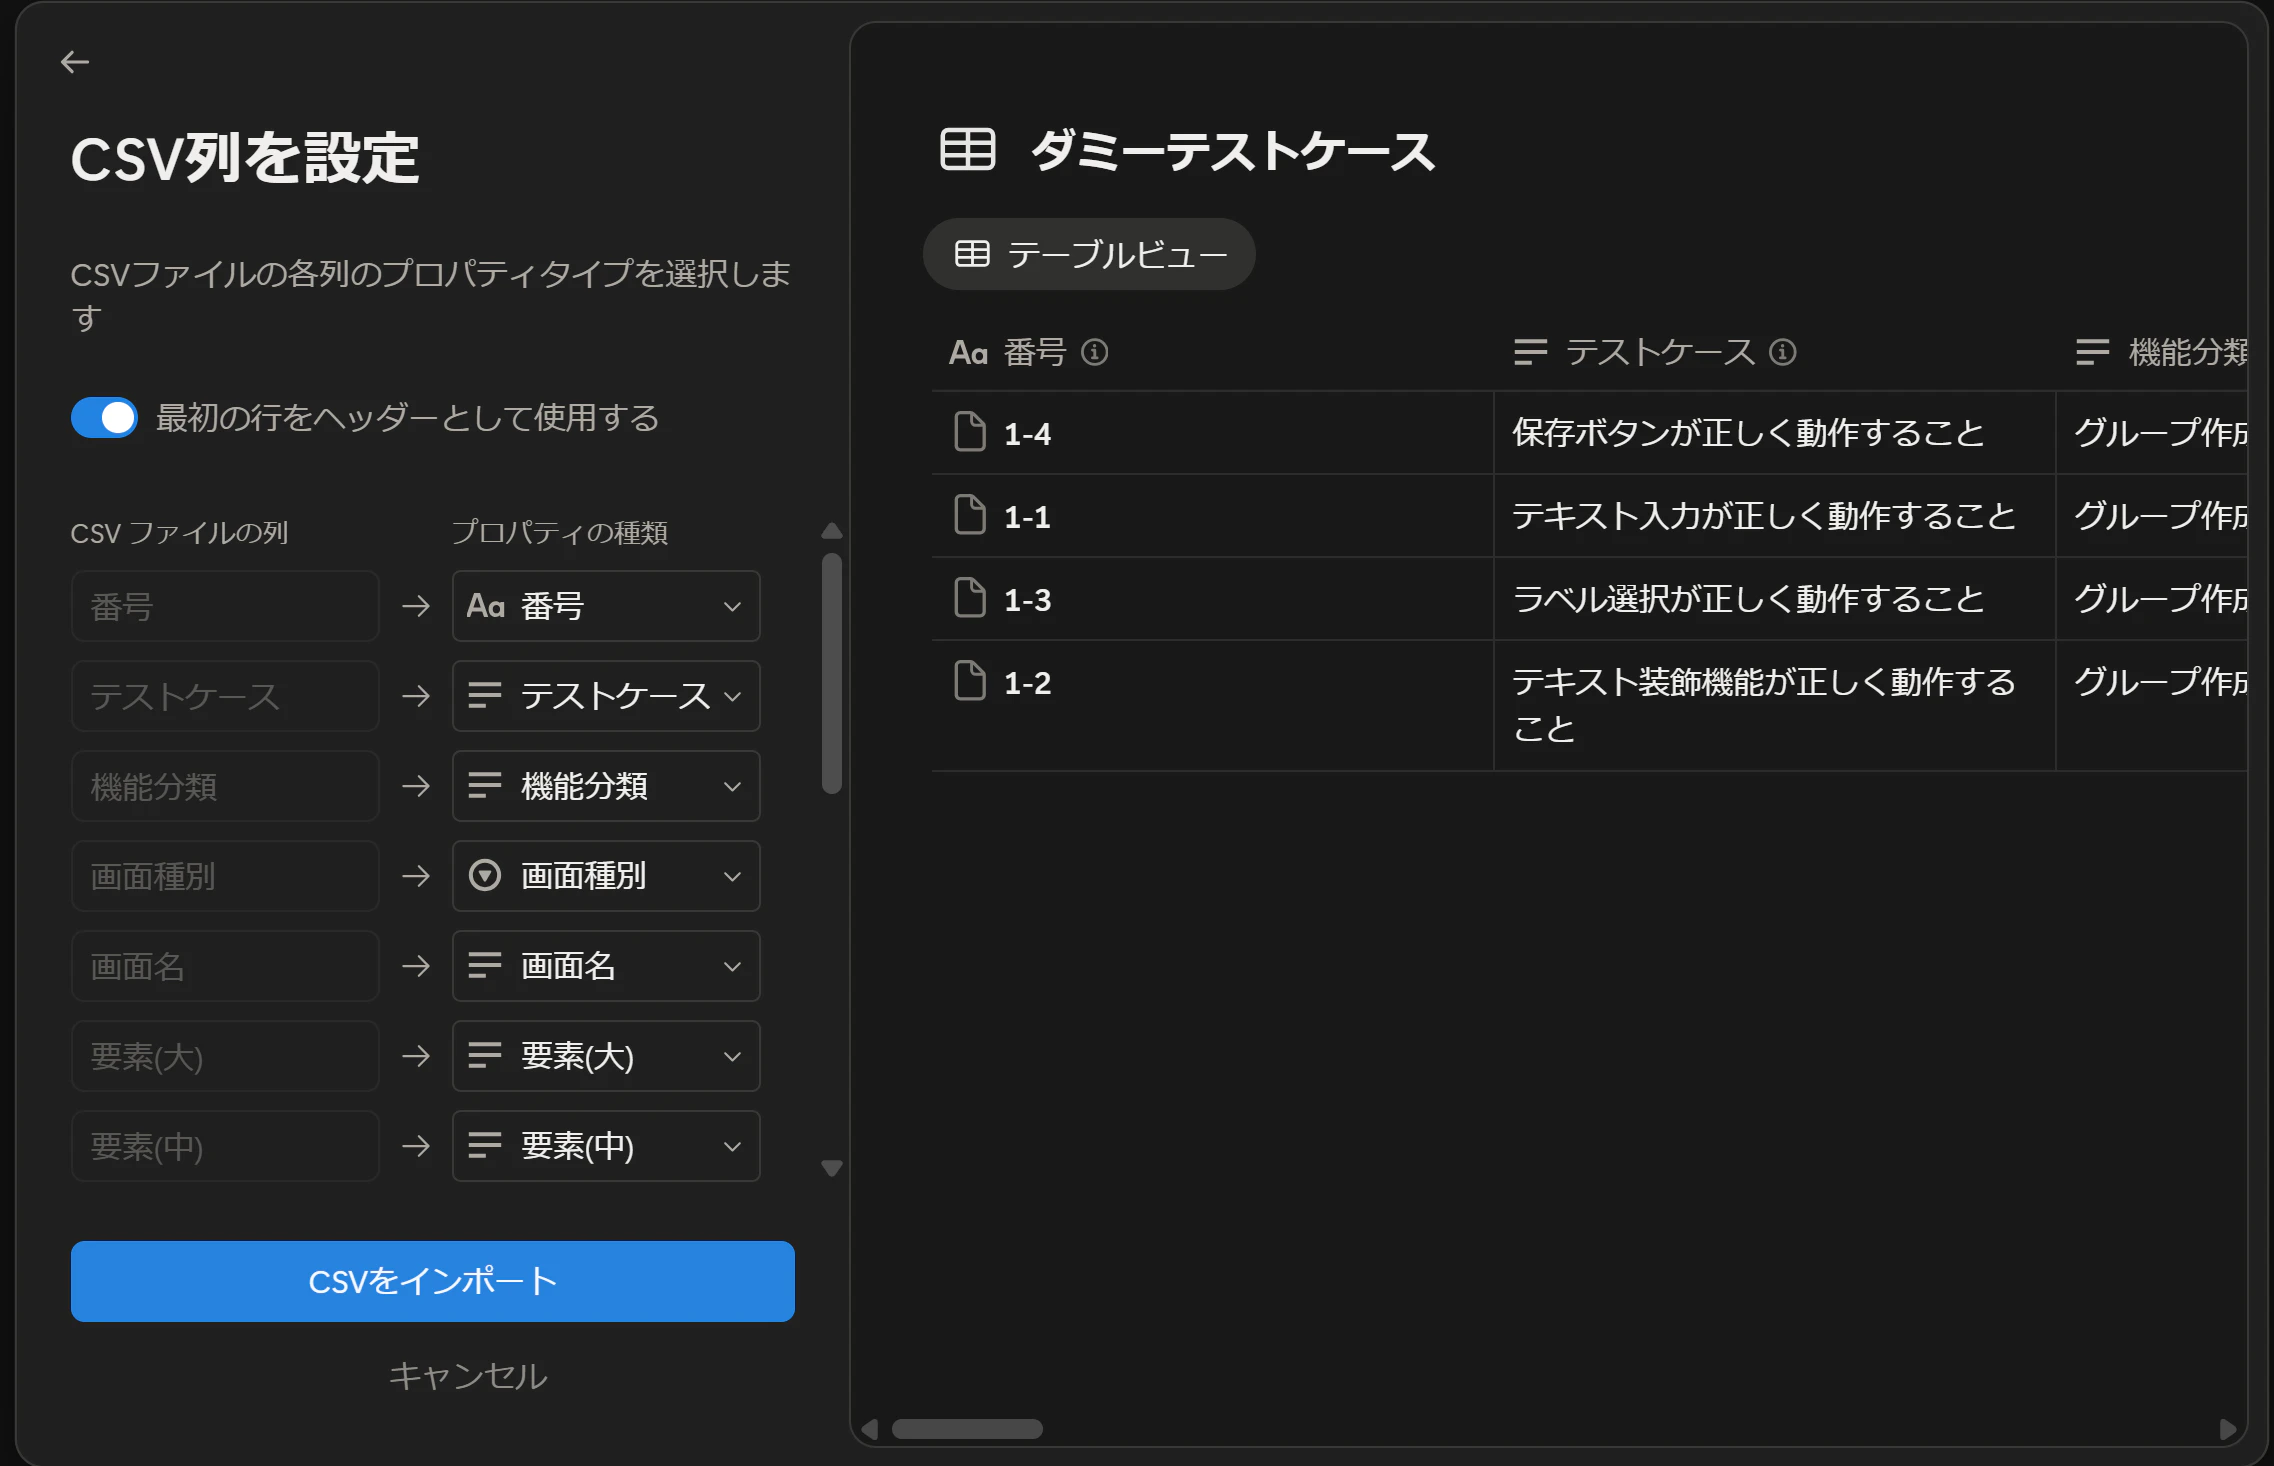Image resolution: width=2274 pixels, height=1466 pixels.
Task: Click the ダミーテストケース database title
Action: tap(1233, 151)
